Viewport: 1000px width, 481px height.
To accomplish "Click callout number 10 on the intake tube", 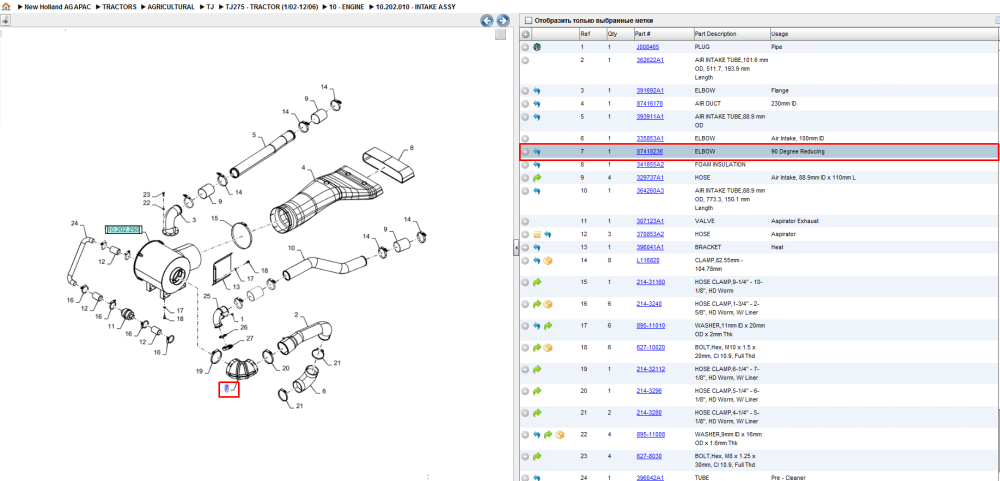I will click(291, 248).
